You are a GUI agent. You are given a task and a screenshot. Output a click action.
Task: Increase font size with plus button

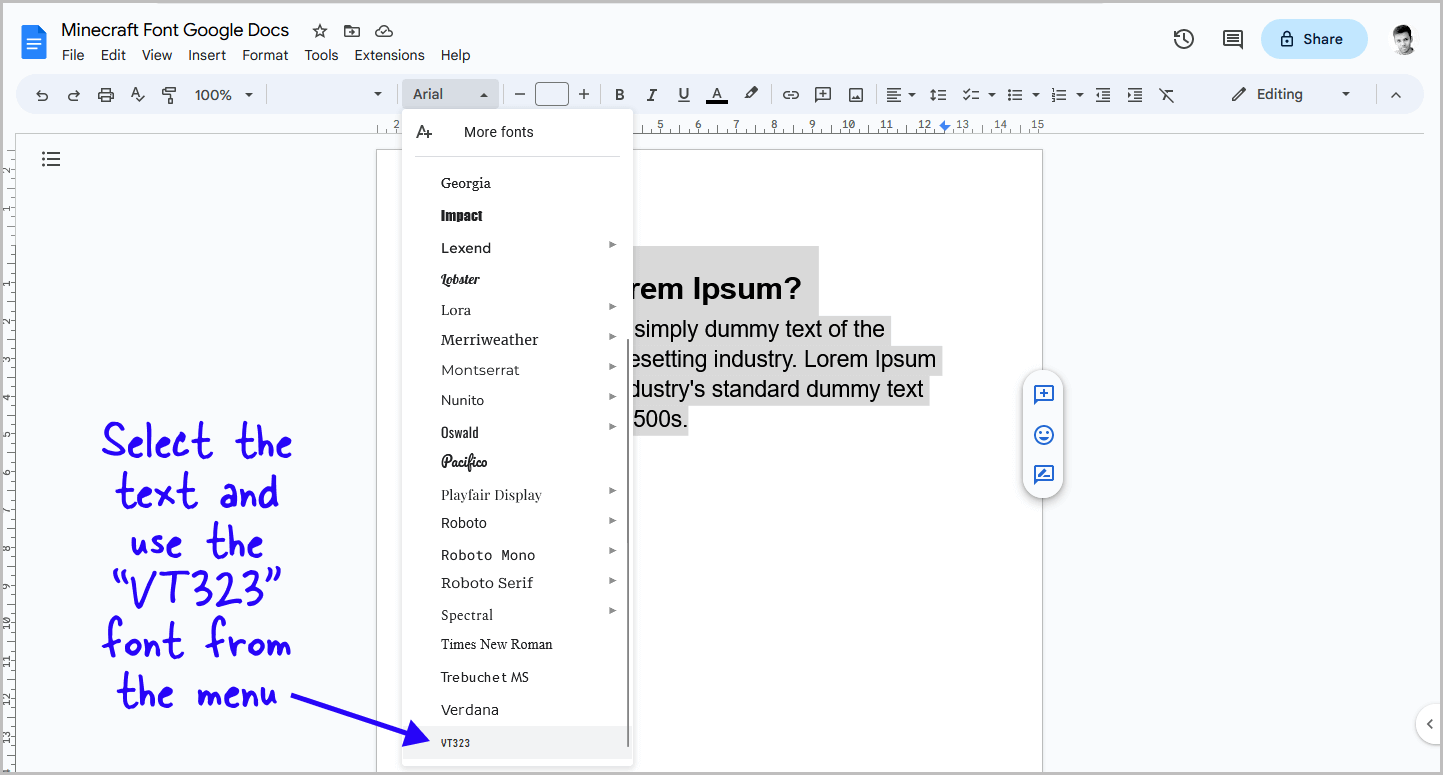pos(584,94)
